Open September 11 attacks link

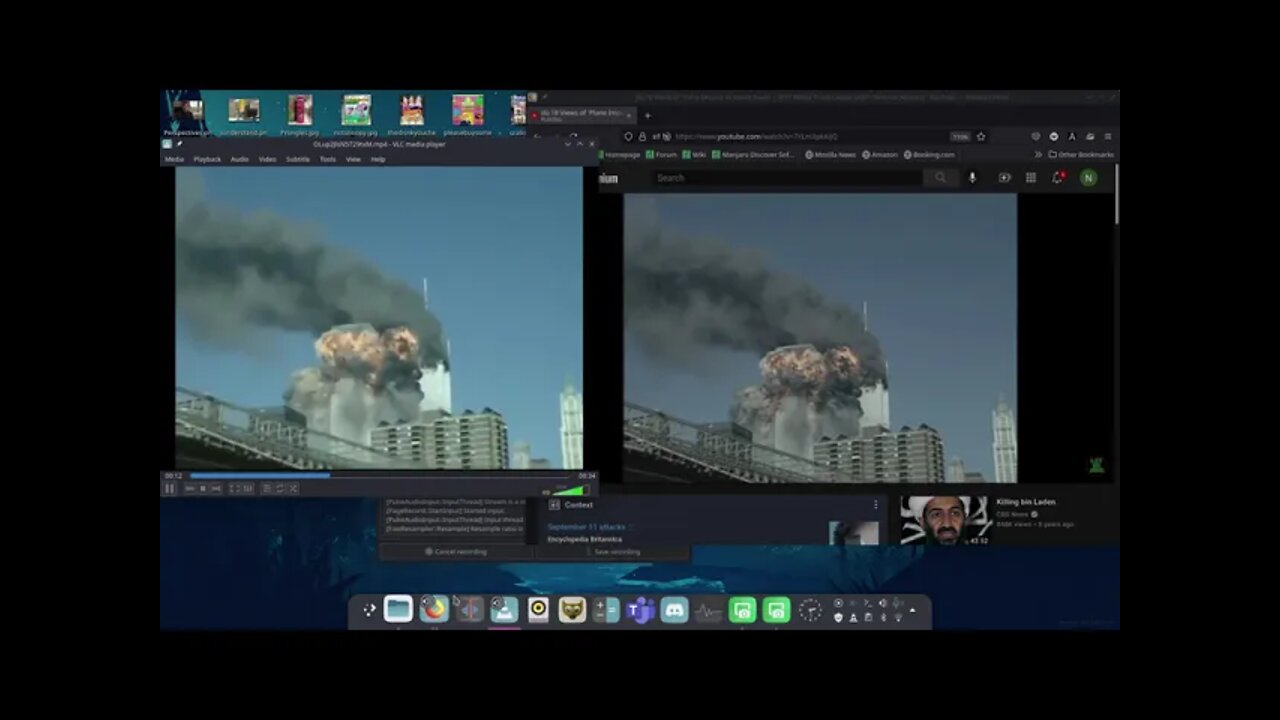point(586,527)
